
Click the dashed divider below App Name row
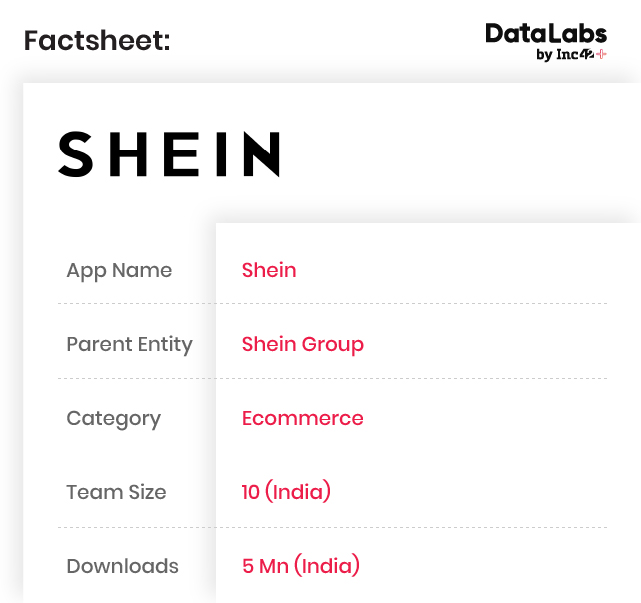coord(332,303)
